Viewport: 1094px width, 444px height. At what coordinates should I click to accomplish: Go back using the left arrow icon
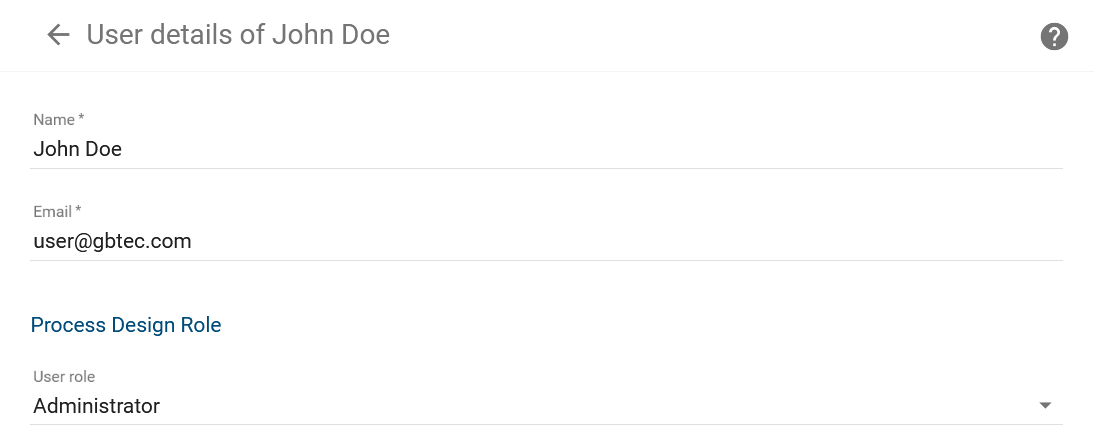[x=58, y=36]
